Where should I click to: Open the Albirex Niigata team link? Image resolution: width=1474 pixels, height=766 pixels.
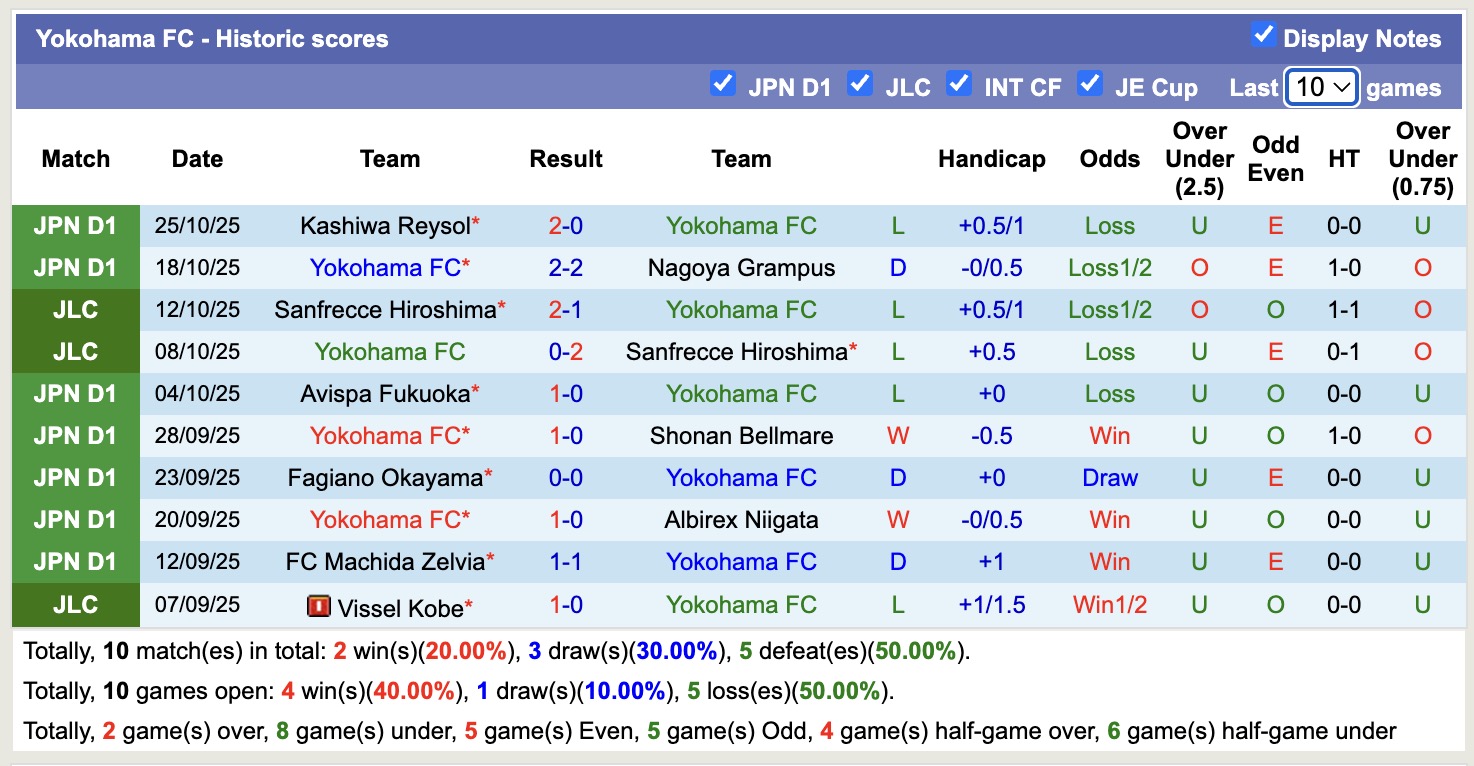(x=741, y=519)
